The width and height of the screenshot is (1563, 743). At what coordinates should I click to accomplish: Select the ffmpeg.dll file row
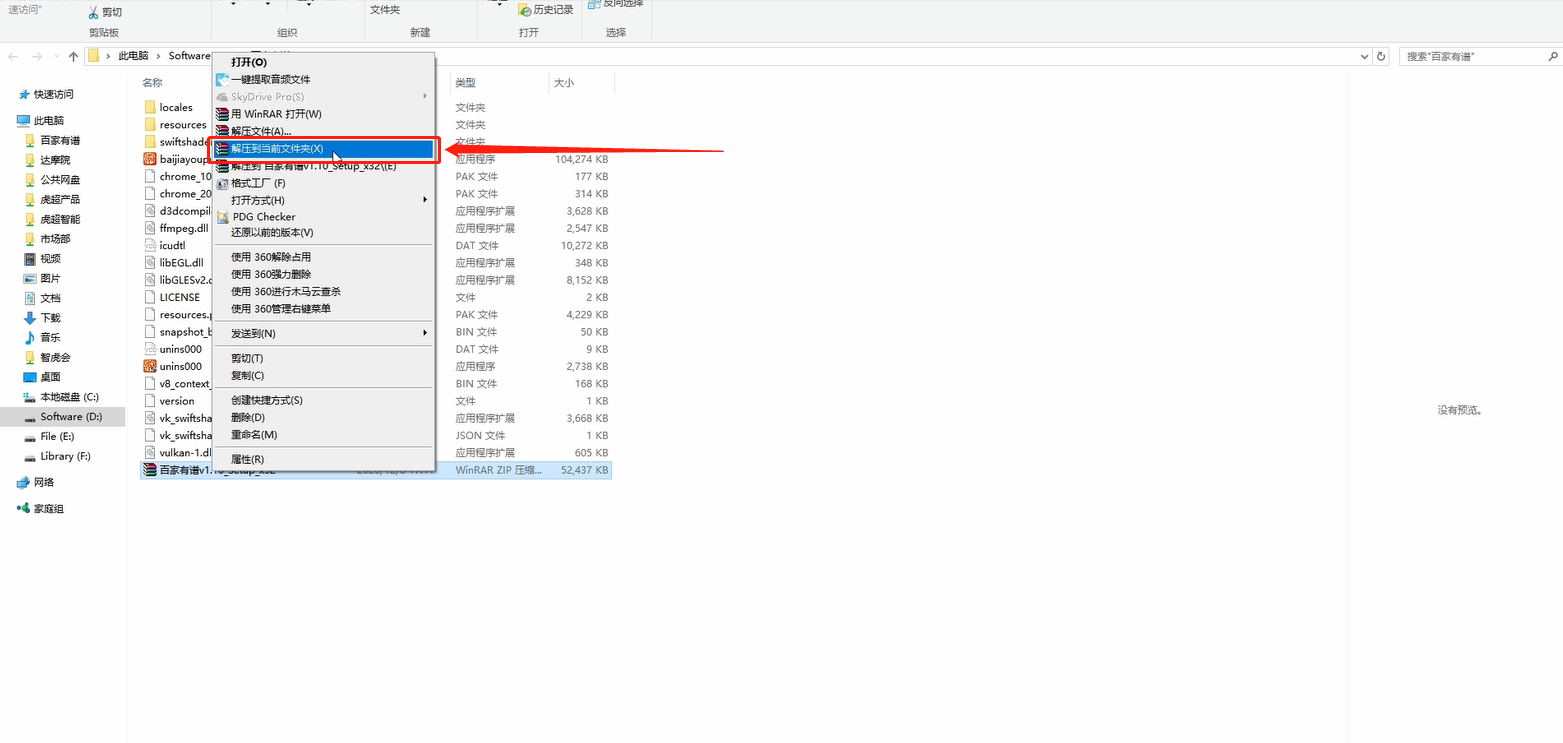(x=376, y=228)
